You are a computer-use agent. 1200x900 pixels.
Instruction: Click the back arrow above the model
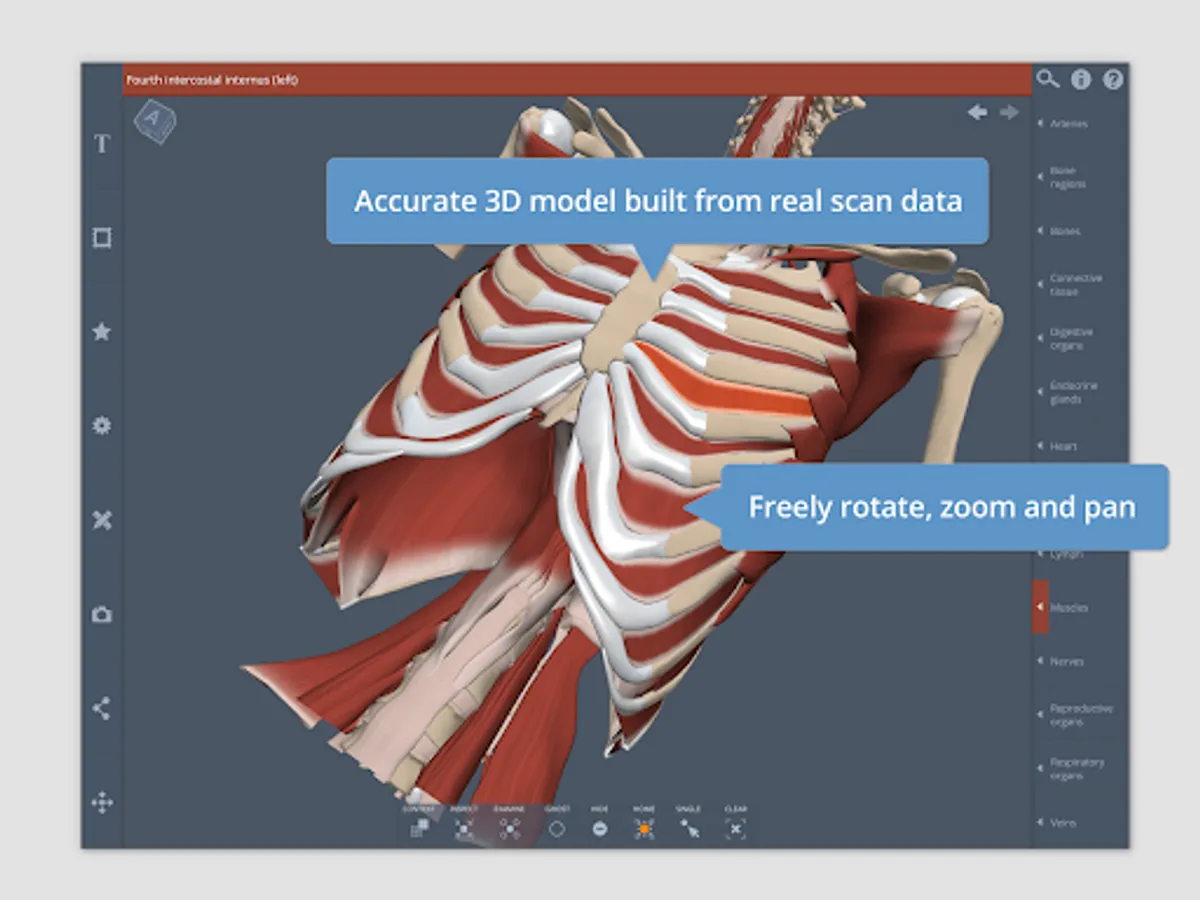977,113
